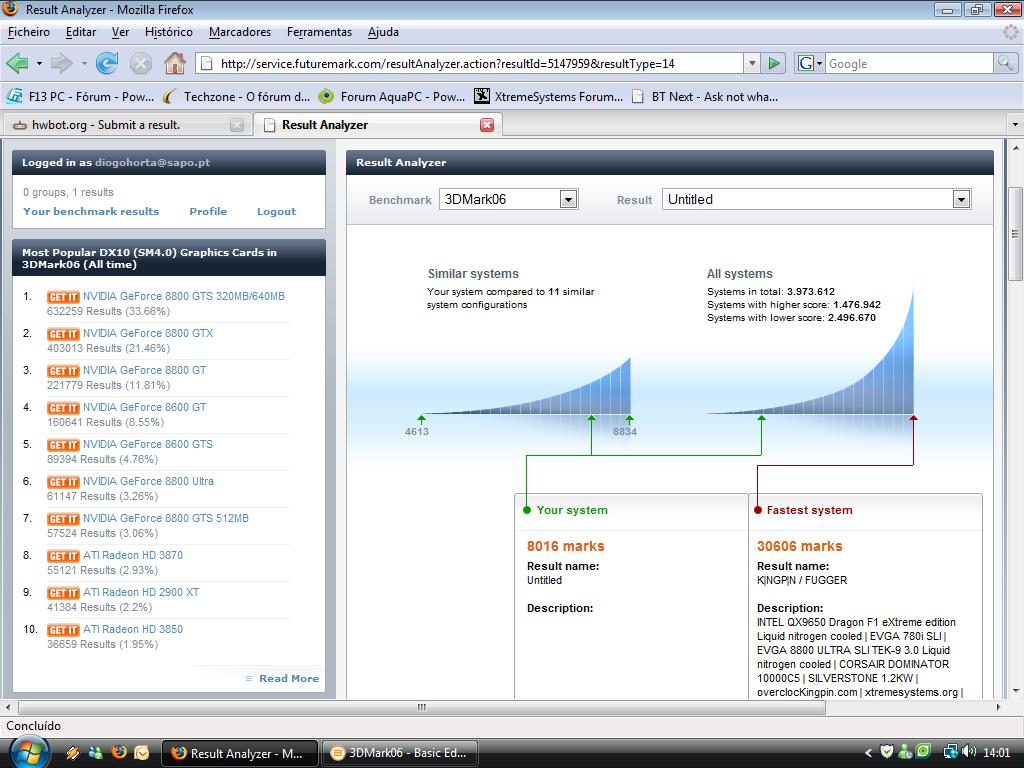Screen dimensions: 1024x768
Task: Click GET IT badge for Radeon HD 3870
Action: click(63, 556)
